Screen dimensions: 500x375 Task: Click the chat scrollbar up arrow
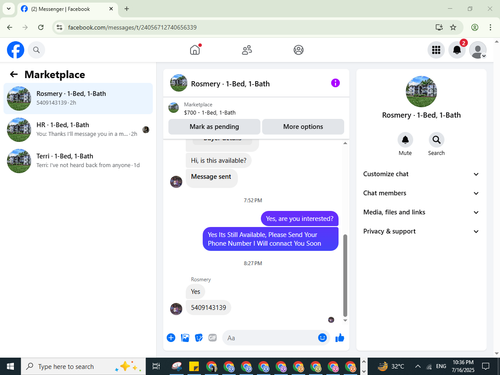point(345,143)
